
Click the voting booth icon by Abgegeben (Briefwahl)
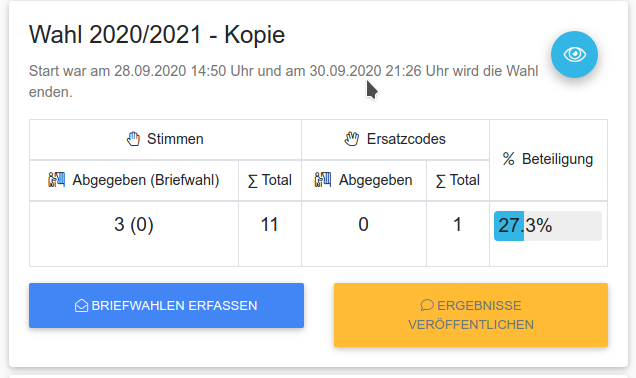click(56, 179)
